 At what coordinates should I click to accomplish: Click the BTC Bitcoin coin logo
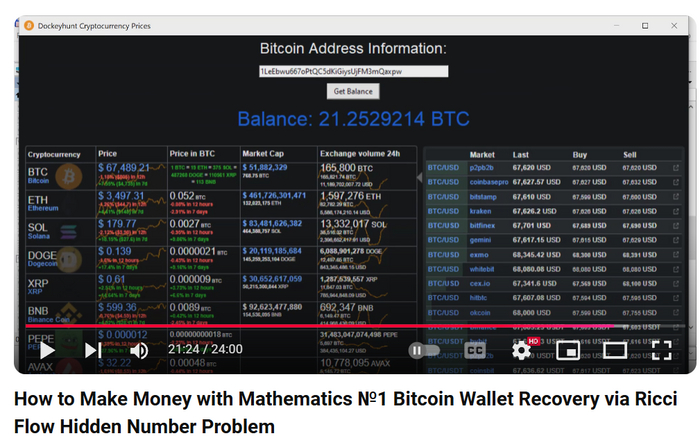[69, 176]
